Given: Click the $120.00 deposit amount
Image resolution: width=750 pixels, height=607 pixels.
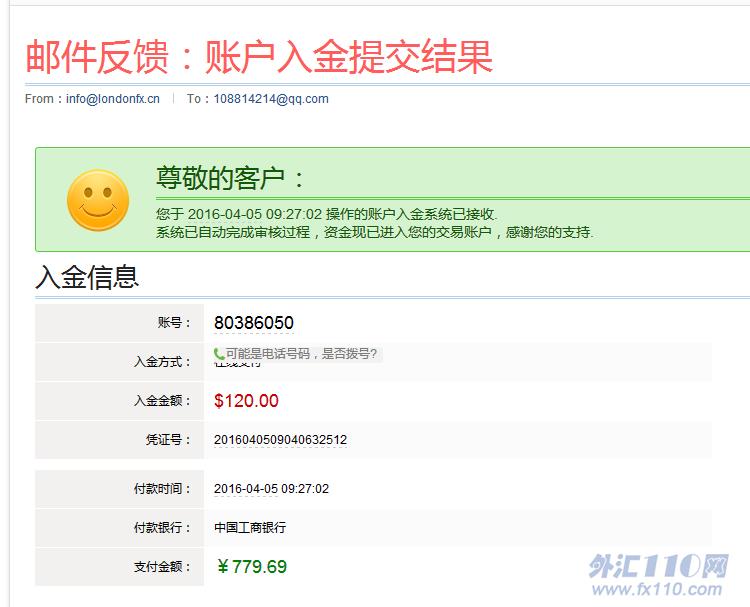Looking at the screenshot, I should [x=246, y=401].
